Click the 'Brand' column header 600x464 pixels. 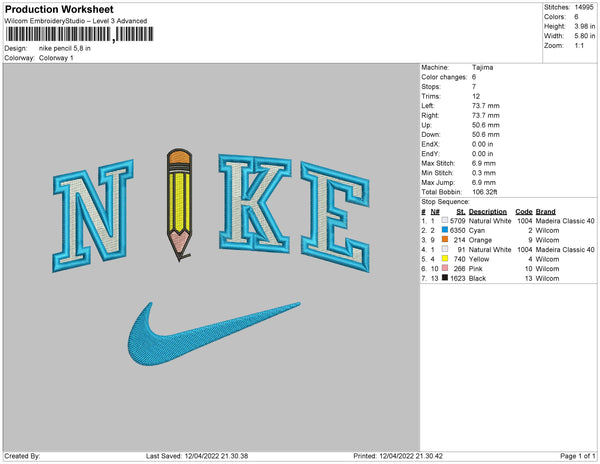[x=545, y=212]
